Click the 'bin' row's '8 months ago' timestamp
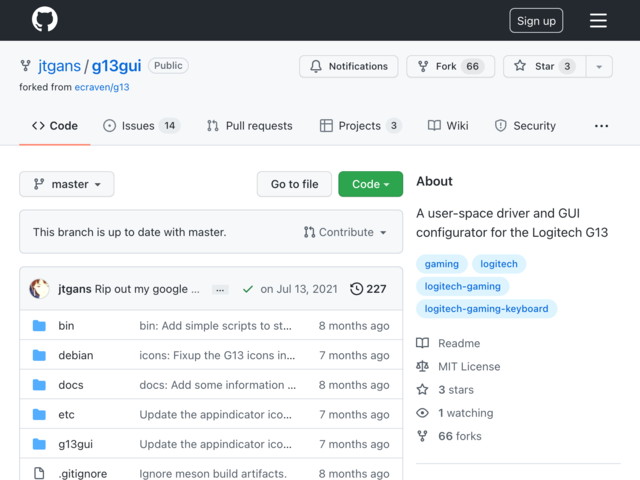The height and width of the screenshot is (480, 640). (354, 326)
